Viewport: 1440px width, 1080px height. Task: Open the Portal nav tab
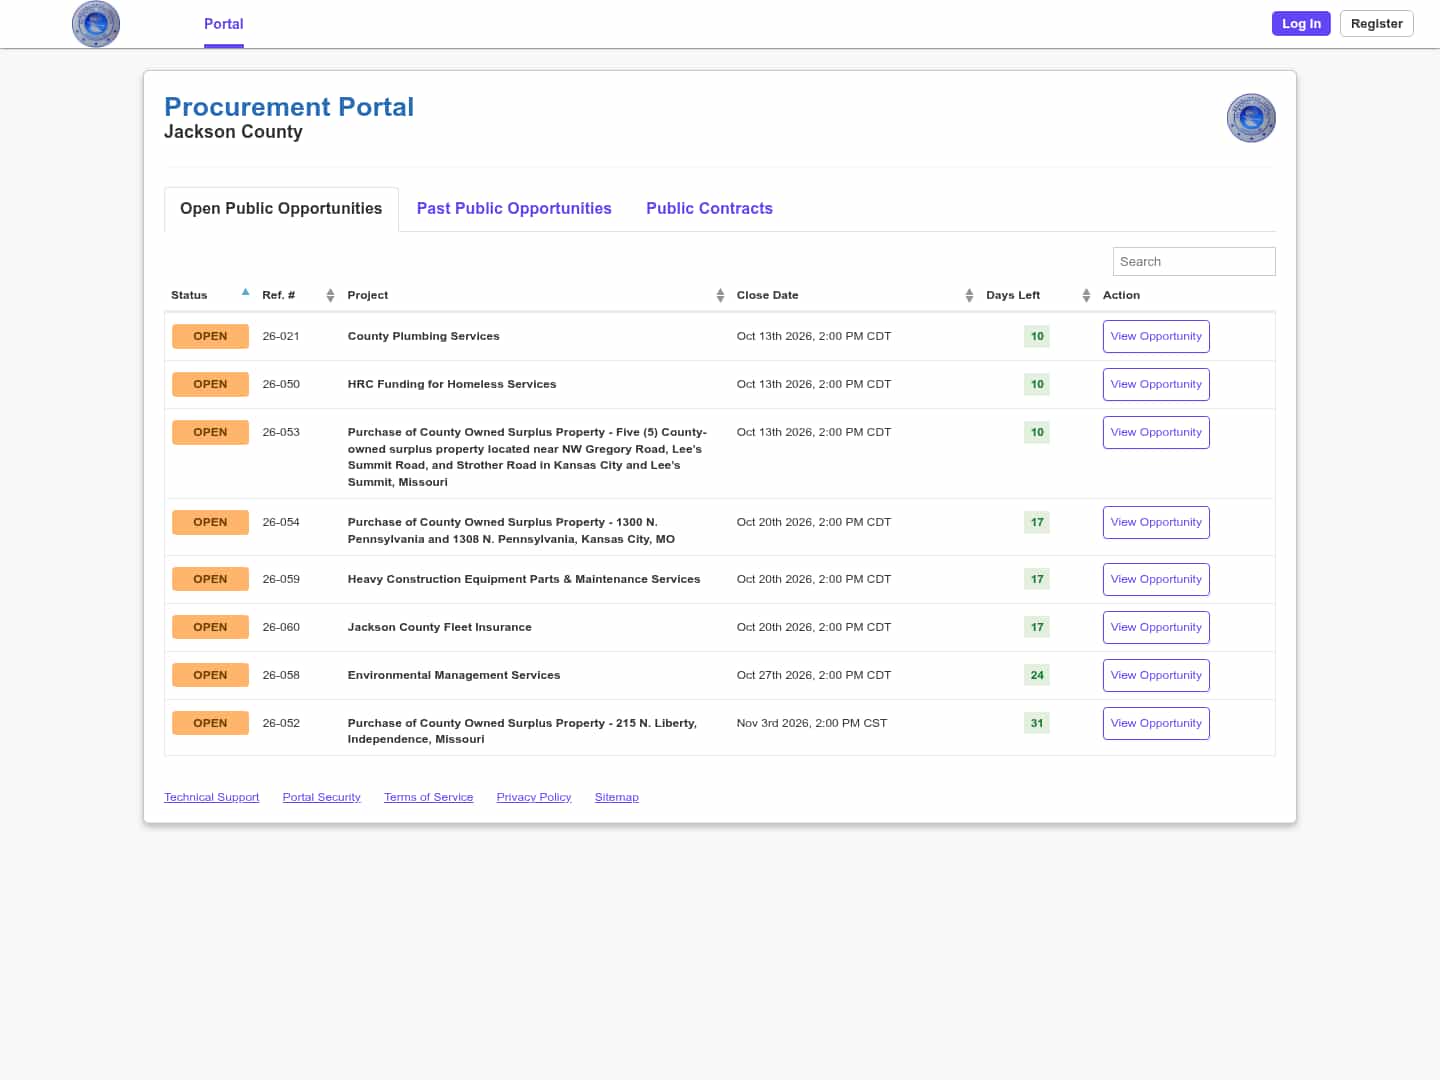(224, 24)
